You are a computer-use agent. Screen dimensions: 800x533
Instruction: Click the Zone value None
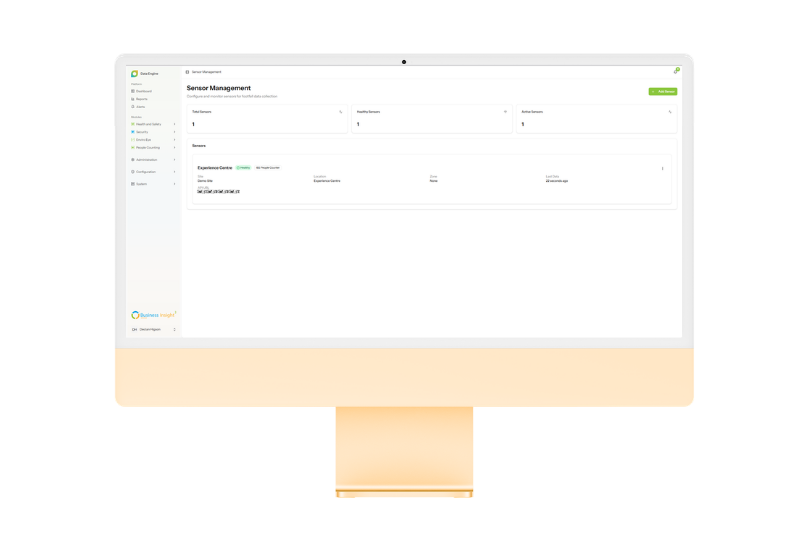(434, 181)
